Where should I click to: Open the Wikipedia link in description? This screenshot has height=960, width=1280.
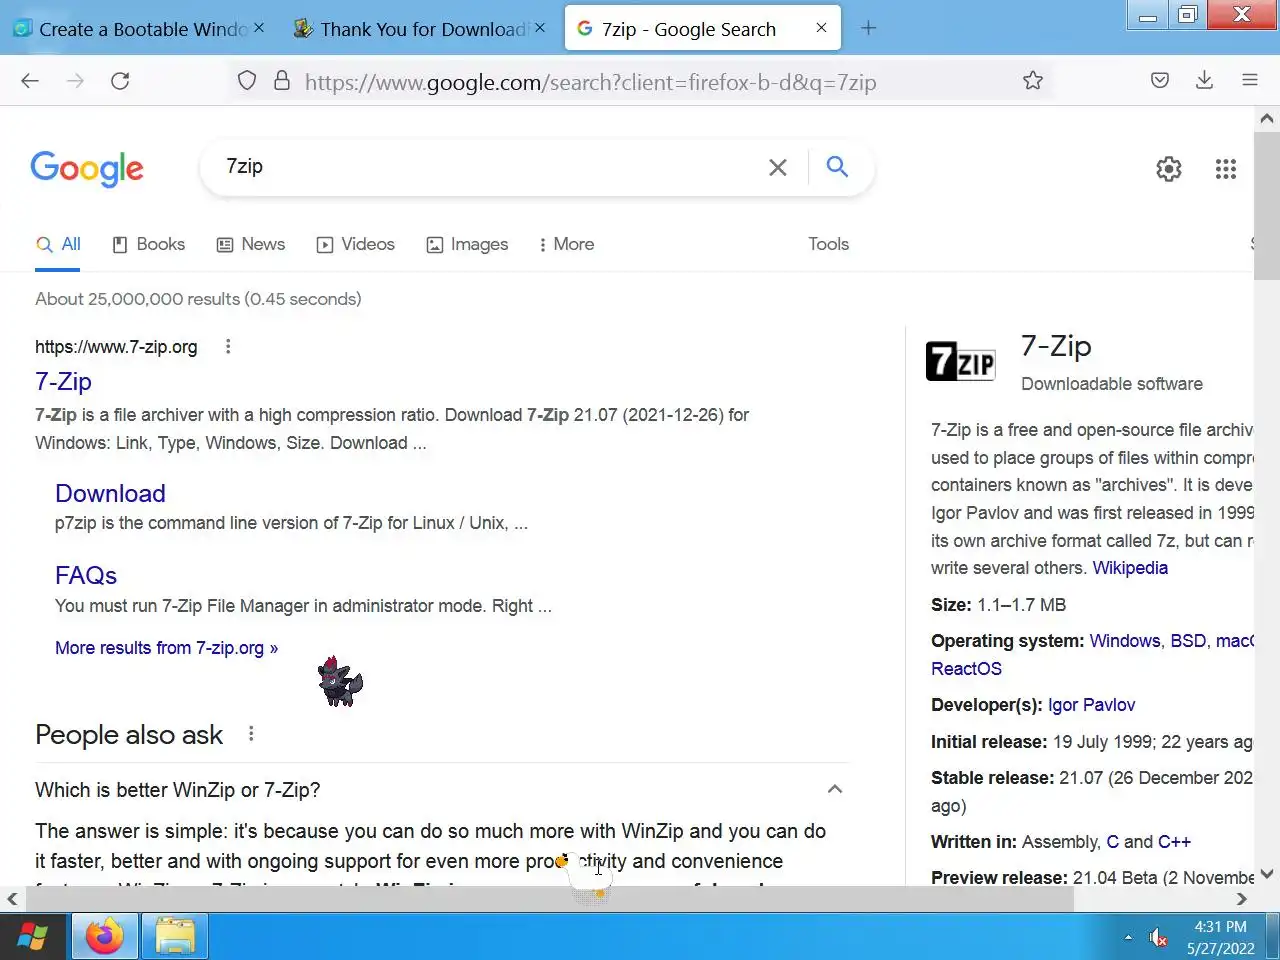point(1130,568)
